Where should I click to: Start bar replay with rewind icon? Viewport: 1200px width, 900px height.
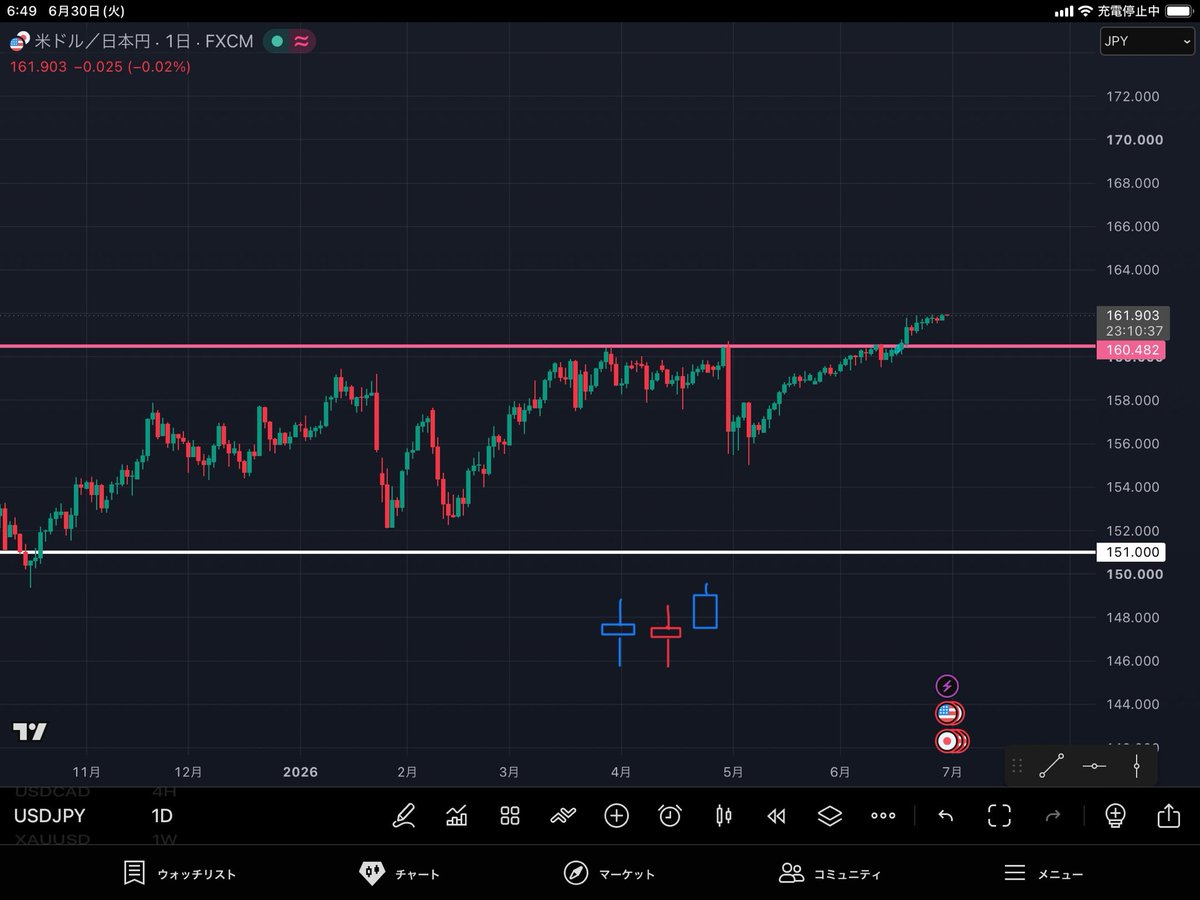point(776,816)
